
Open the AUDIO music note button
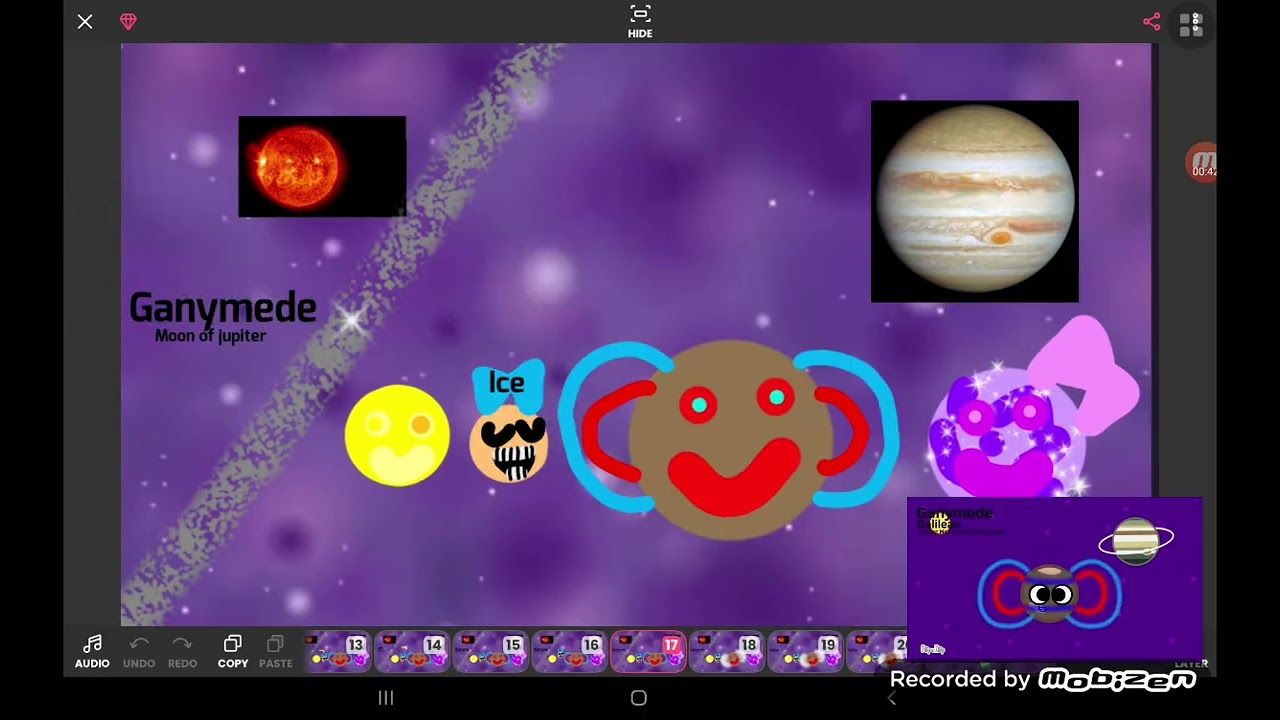92,651
